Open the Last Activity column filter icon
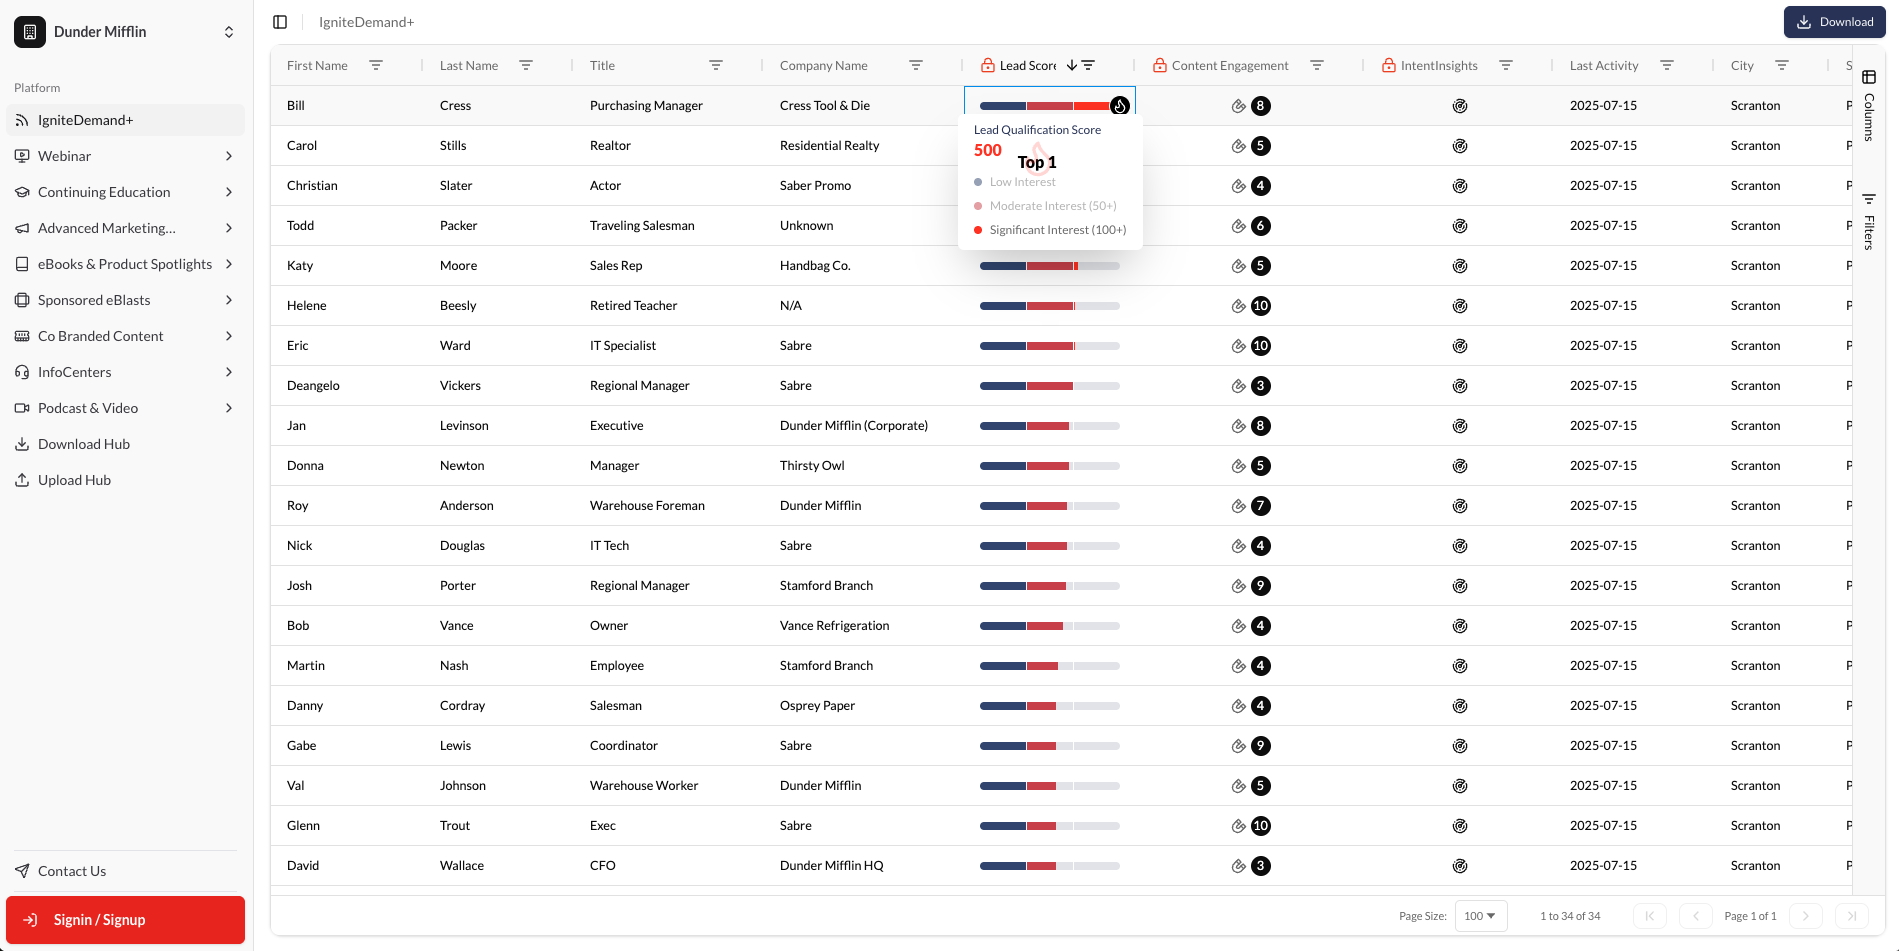This screenshot has width=1899, height=951. click(x=1666, y=65)
